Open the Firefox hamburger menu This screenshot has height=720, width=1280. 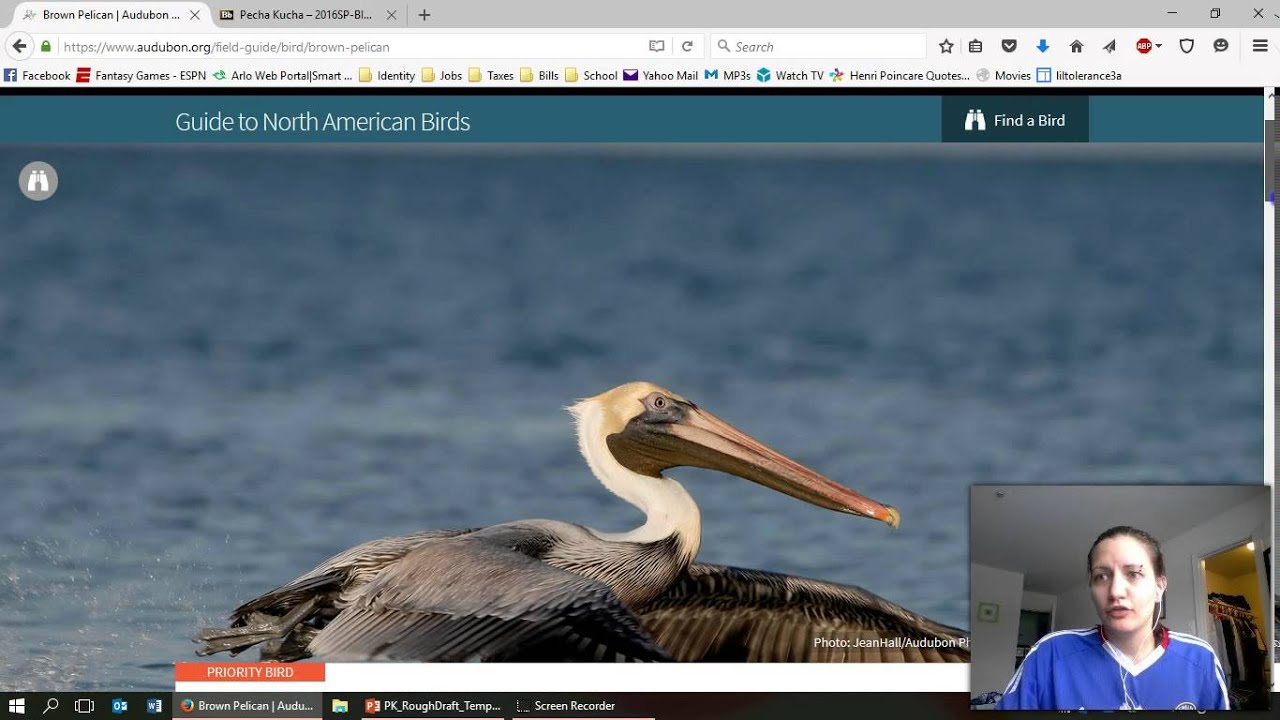1260,46
